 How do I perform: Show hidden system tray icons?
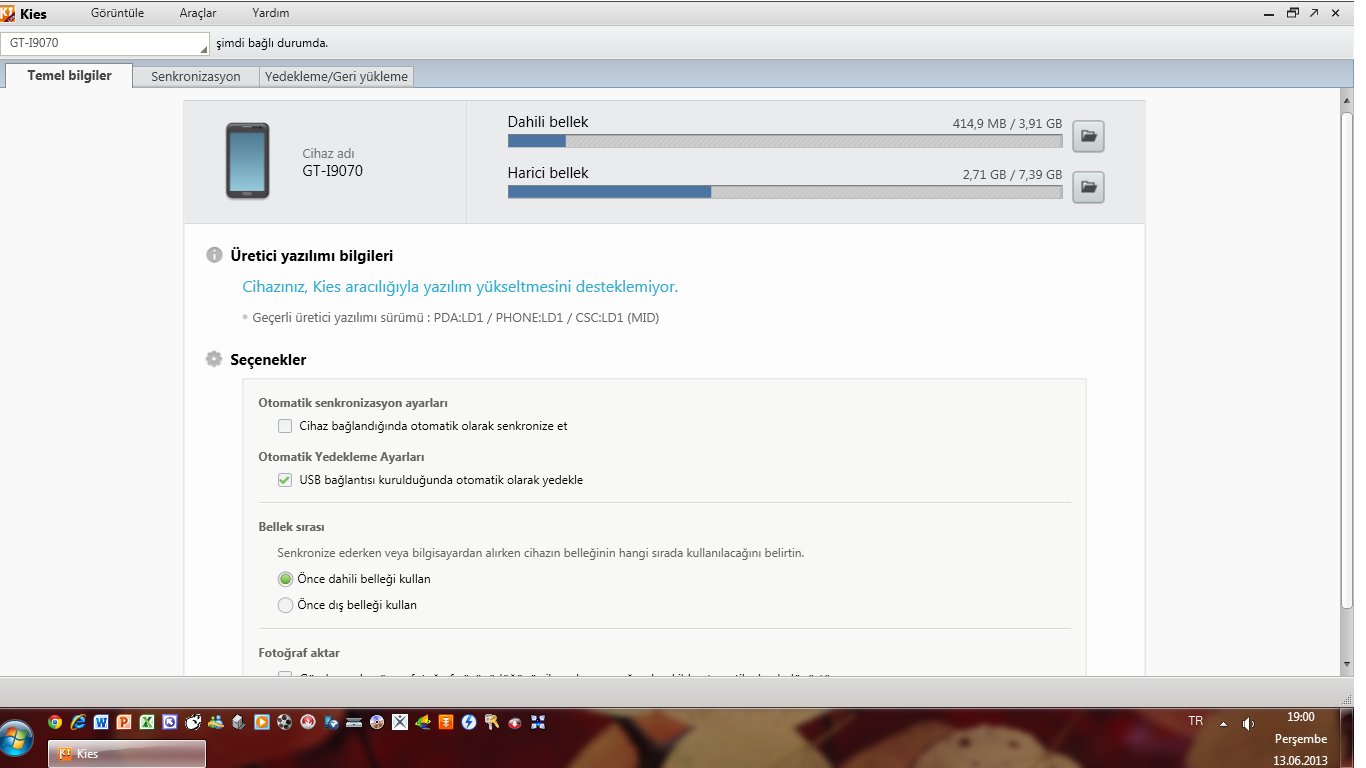click(1223, 723)
